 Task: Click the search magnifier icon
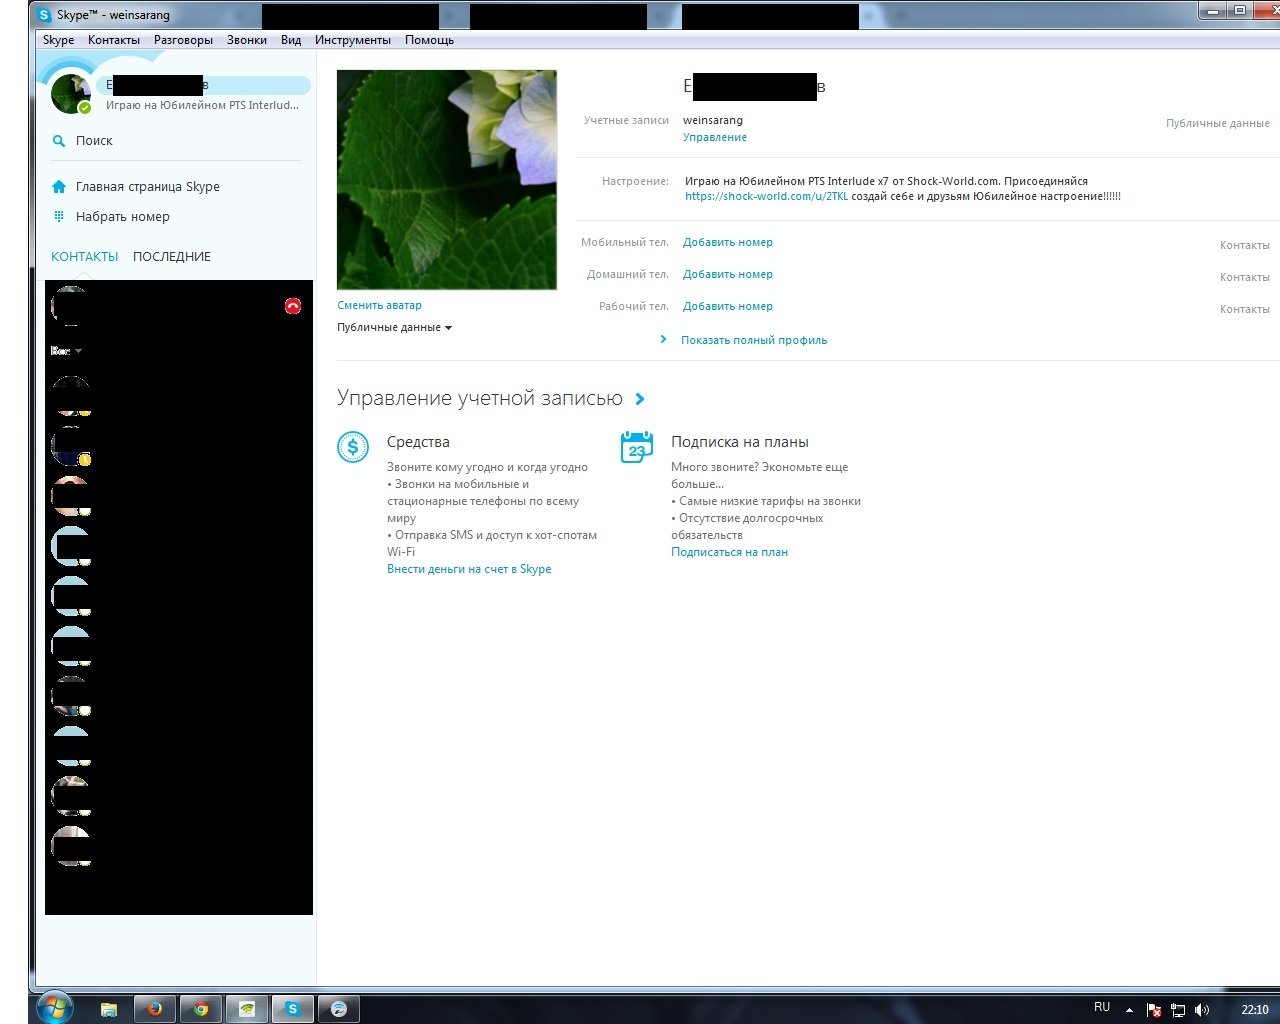pyautogui.click(x=59, y=141)
